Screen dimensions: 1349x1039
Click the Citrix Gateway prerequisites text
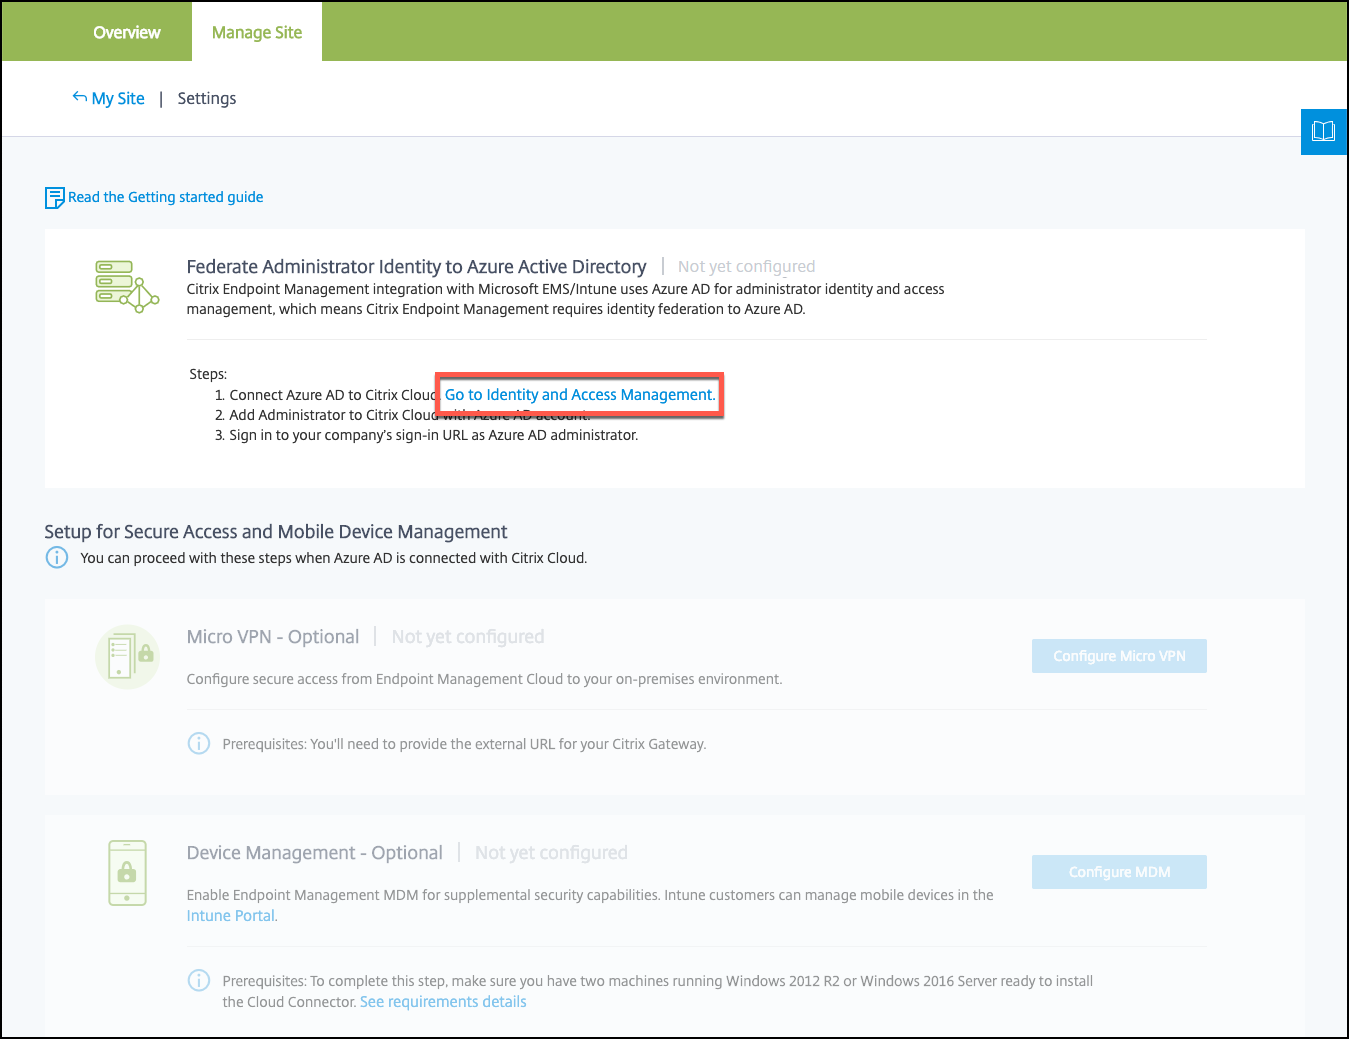(x=464, y=744)
